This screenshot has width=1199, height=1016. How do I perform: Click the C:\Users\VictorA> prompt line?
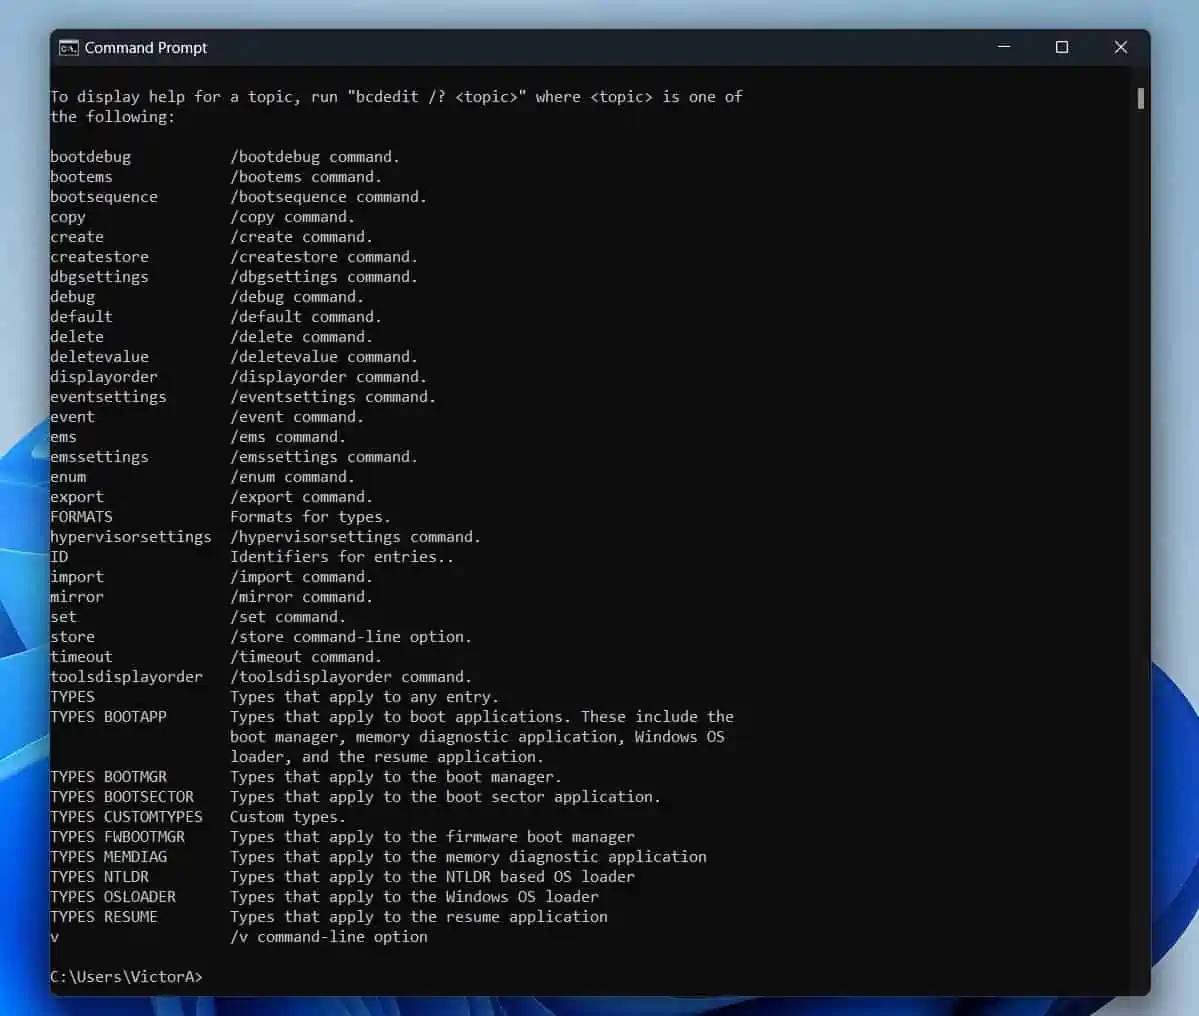tap(127, 977)
